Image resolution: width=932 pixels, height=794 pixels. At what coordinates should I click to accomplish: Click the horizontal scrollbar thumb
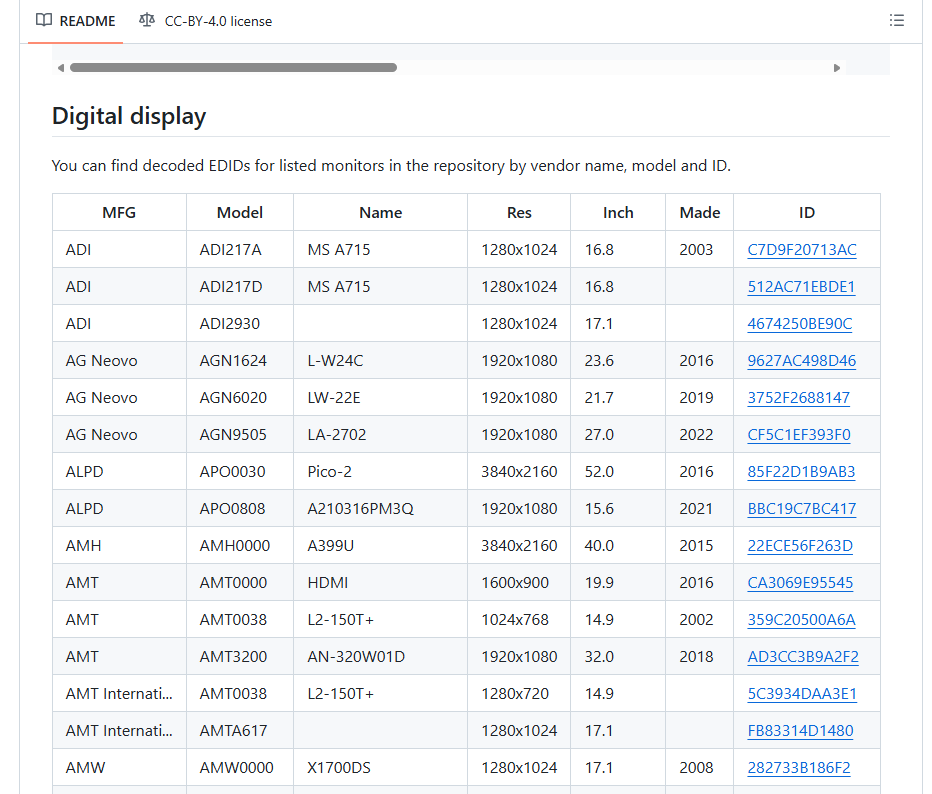tap(233, 68)
